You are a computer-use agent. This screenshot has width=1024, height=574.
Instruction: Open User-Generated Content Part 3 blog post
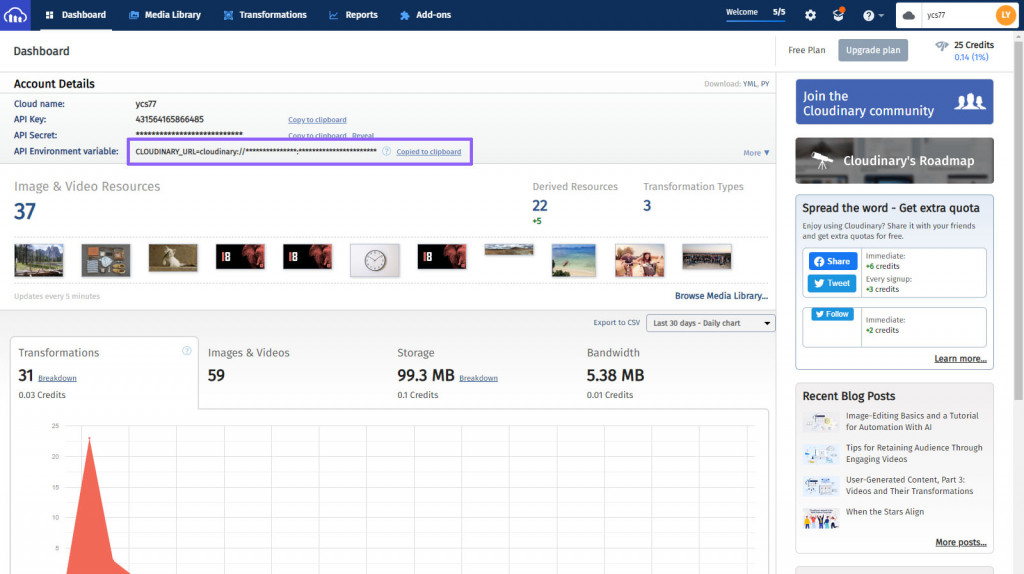909,485
